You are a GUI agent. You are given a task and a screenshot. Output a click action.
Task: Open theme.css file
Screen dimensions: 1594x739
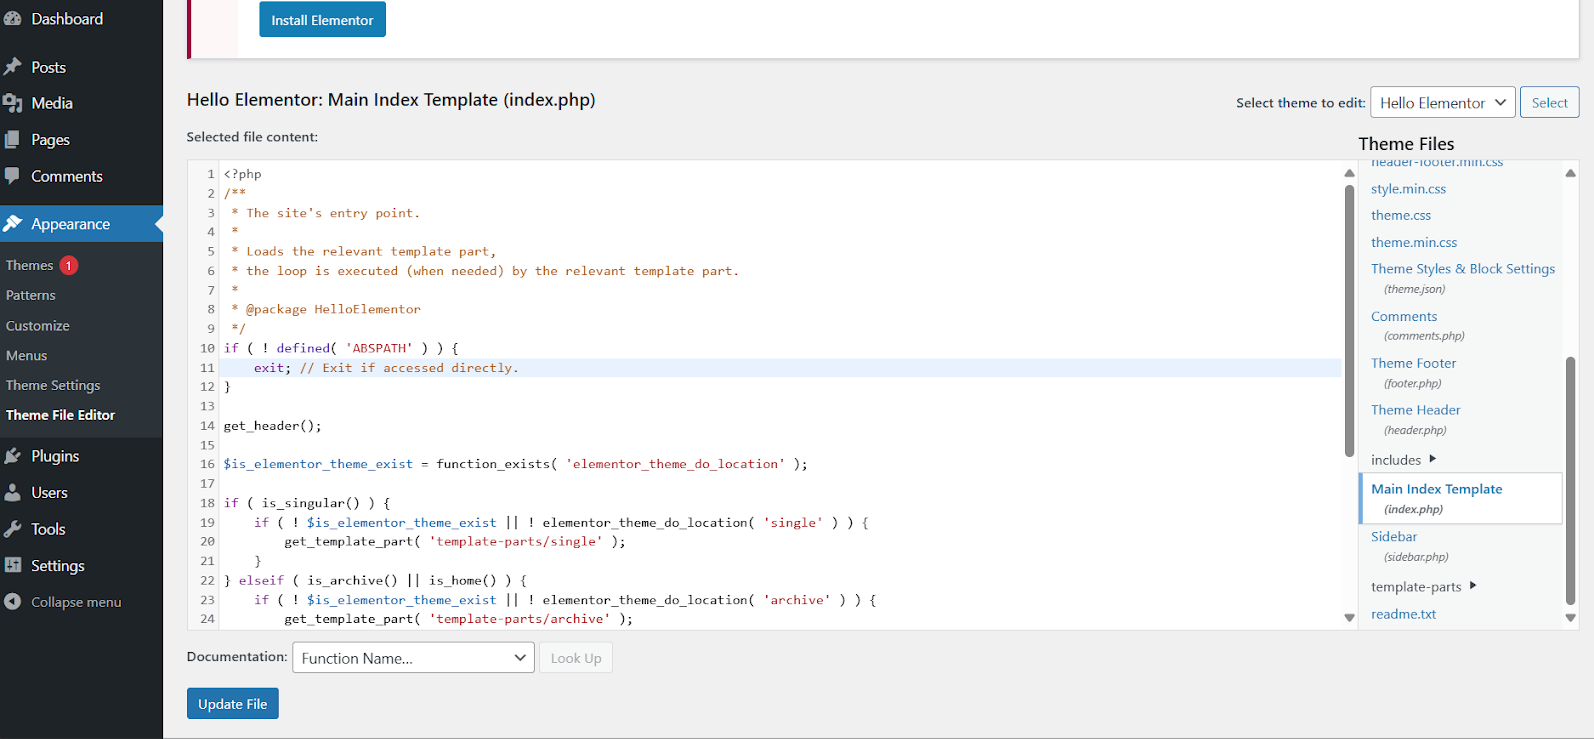pos(1401,215)
